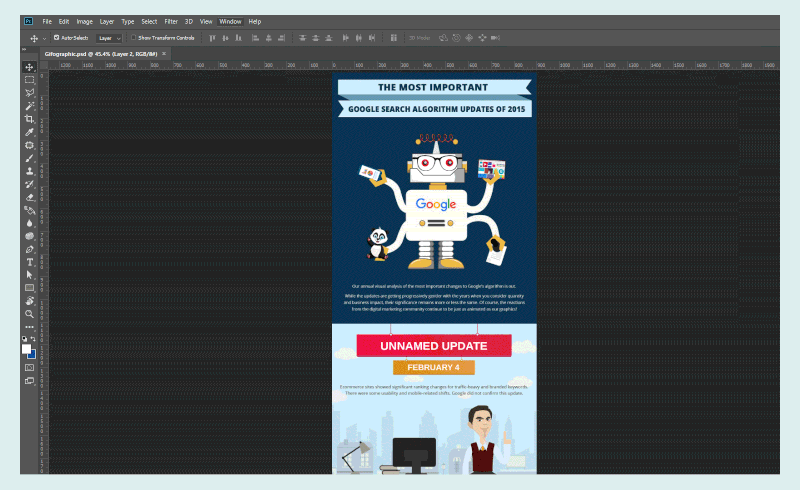Swap foreground and background colors
The width and height of the screenshot is (800, 490).
coord(34,339)
